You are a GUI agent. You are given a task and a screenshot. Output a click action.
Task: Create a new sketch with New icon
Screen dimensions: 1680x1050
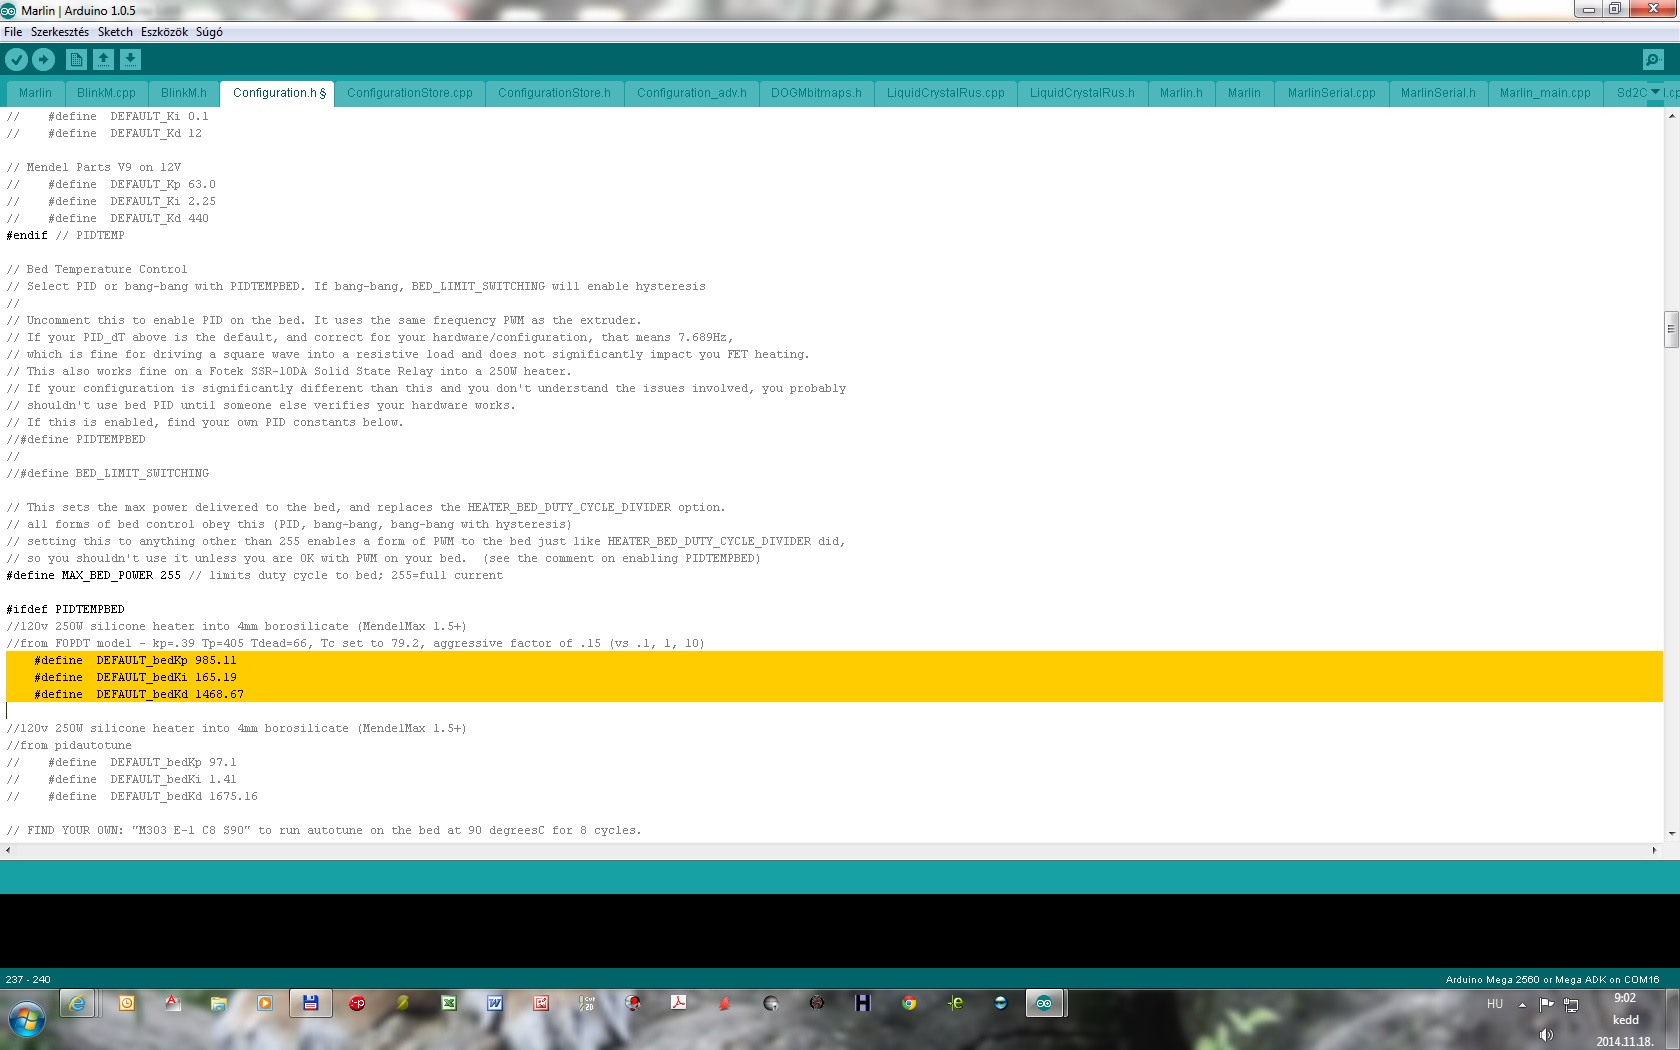[76, 60]
